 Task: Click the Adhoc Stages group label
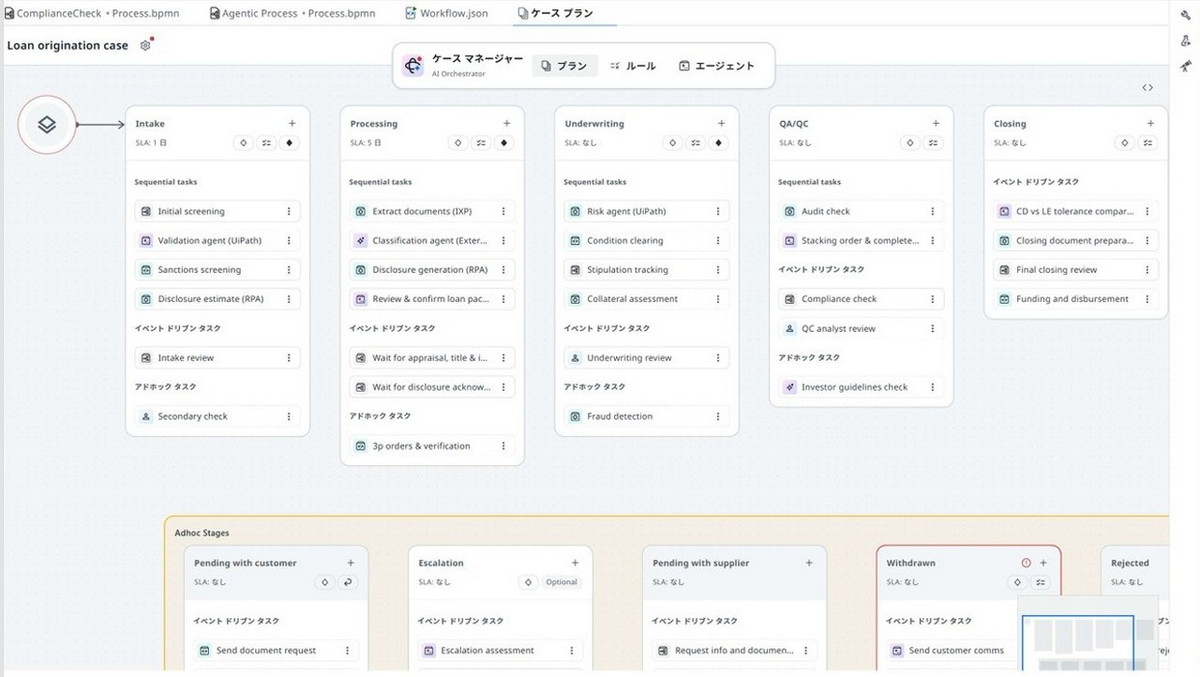click(202, 533)
